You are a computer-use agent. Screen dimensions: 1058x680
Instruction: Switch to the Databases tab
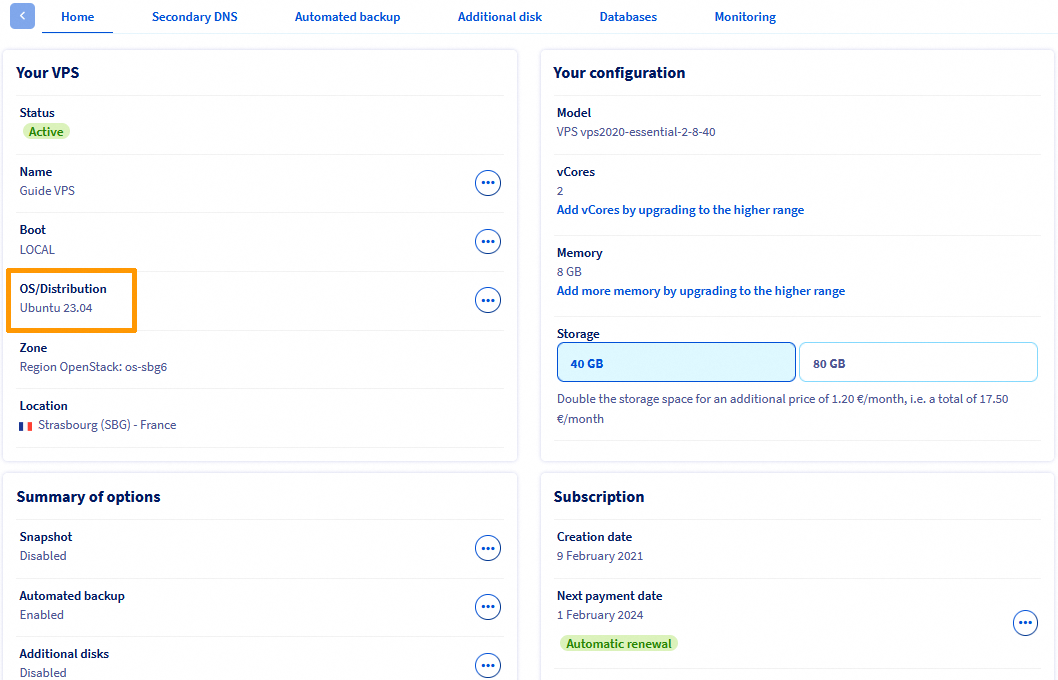(628, 16)
